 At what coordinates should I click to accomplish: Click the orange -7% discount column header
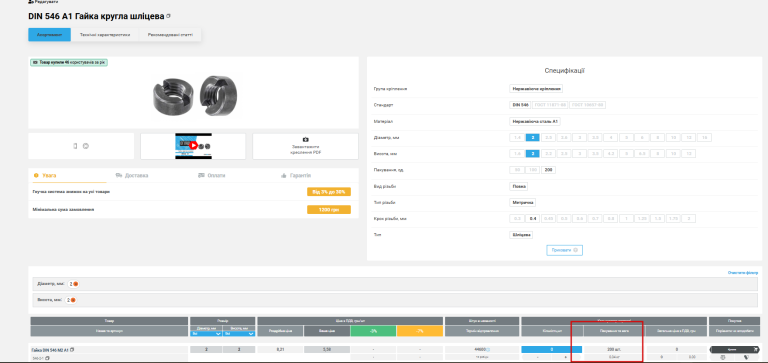click(x=420, y=331)
